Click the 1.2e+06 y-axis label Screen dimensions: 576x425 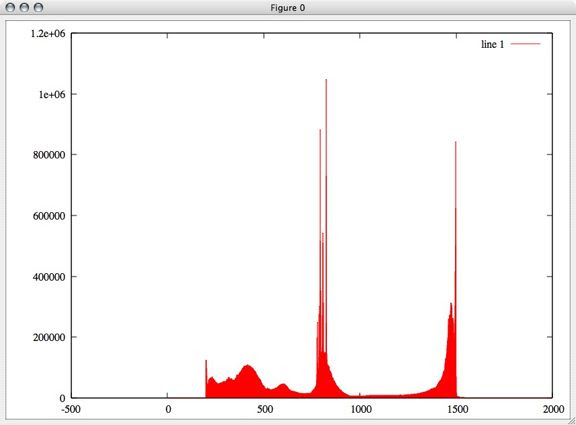point(48,34)
